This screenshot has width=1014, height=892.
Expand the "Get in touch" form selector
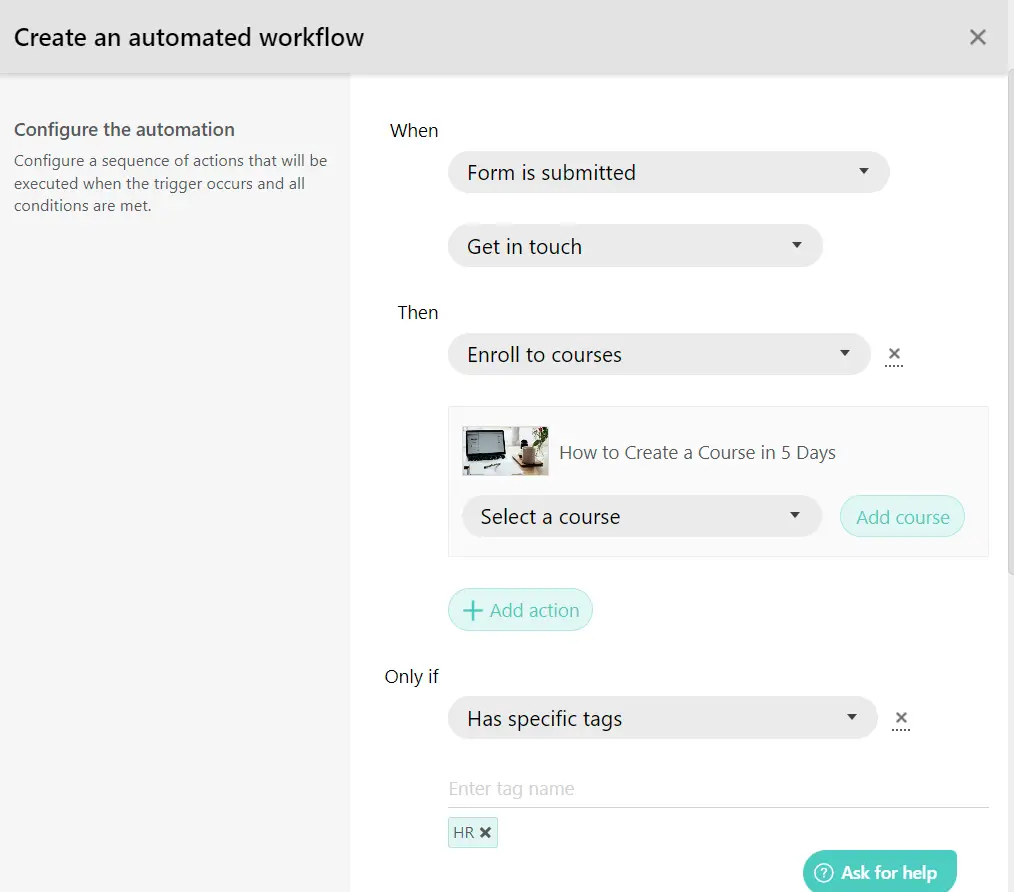634,246
